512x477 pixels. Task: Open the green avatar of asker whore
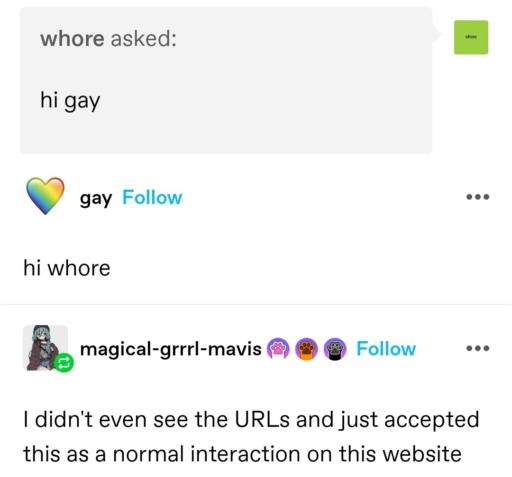[x=471, y=37]
